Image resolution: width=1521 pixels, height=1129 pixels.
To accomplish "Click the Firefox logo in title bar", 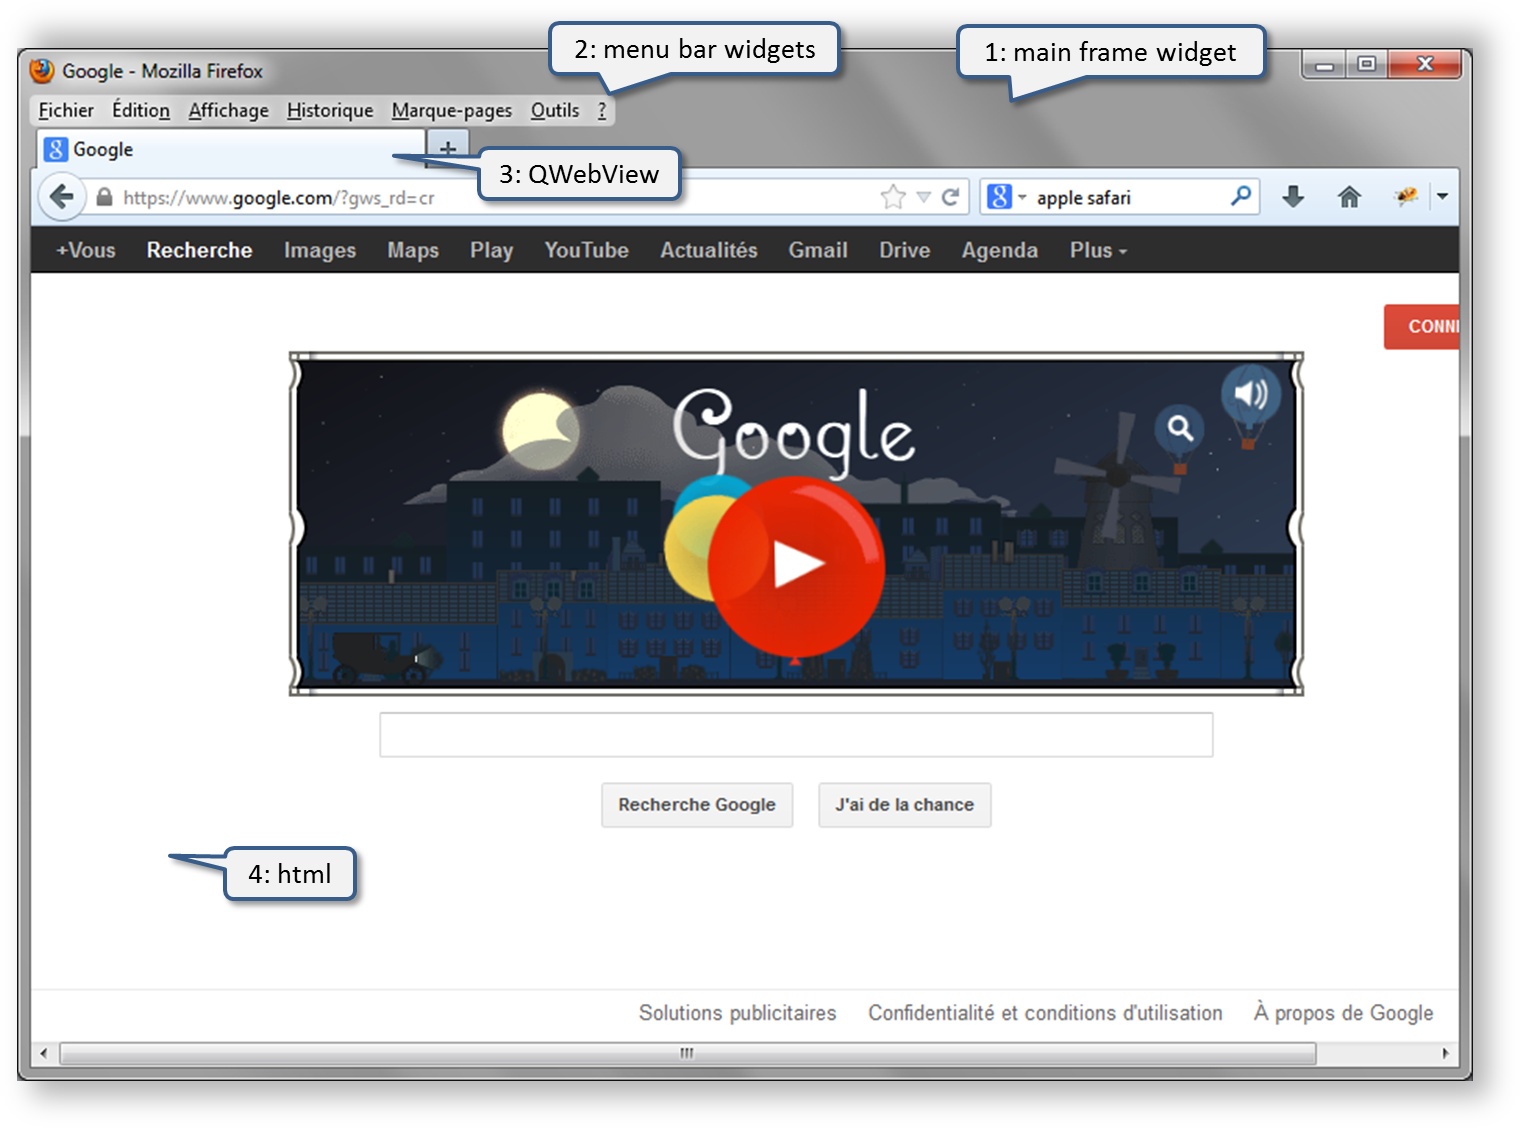I will [x=42, y=71].
